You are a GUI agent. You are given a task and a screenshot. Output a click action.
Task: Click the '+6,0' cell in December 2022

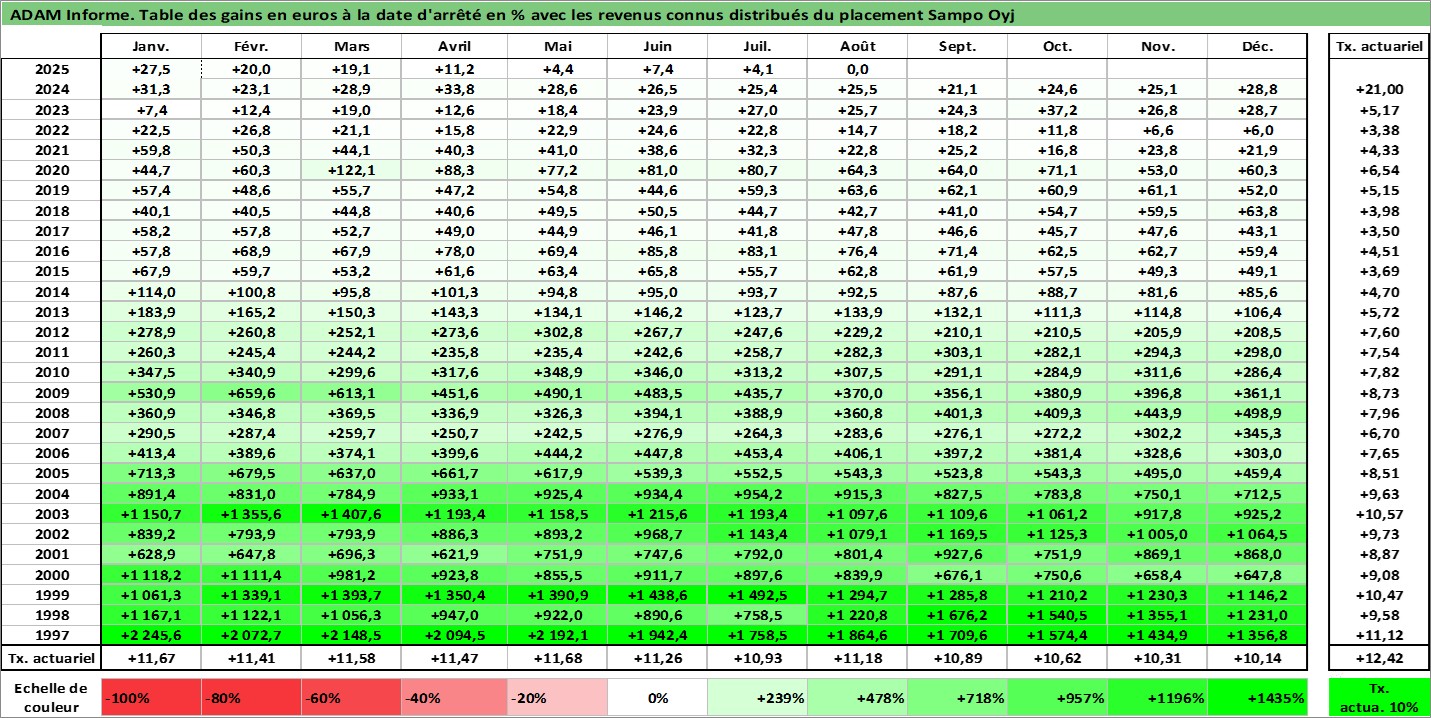pos(1258,130)
